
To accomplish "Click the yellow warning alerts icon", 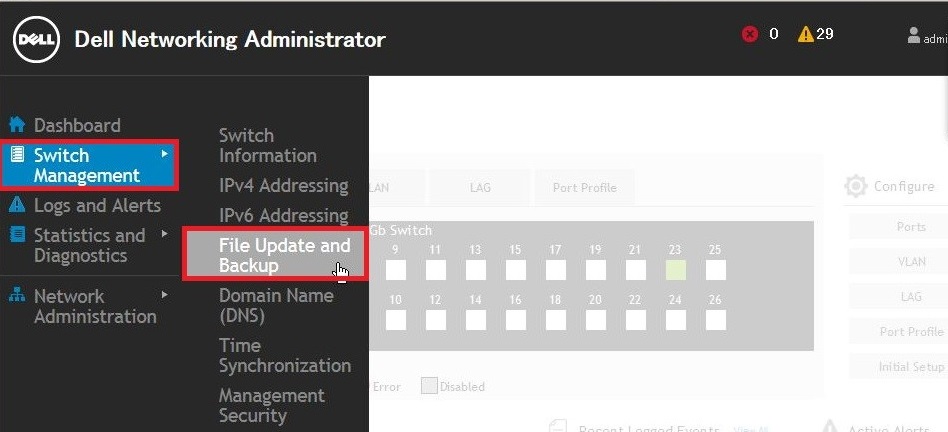I will (805, 34).
